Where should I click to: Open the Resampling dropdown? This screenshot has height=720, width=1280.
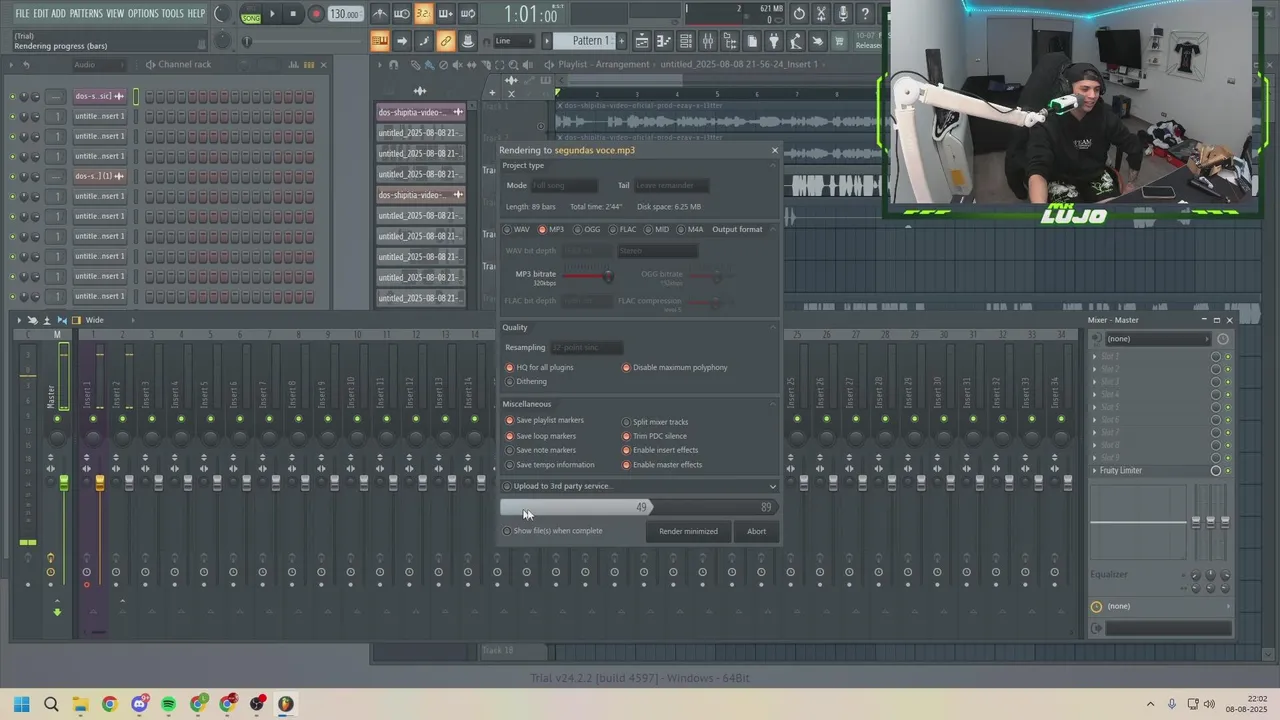[586, 348]
